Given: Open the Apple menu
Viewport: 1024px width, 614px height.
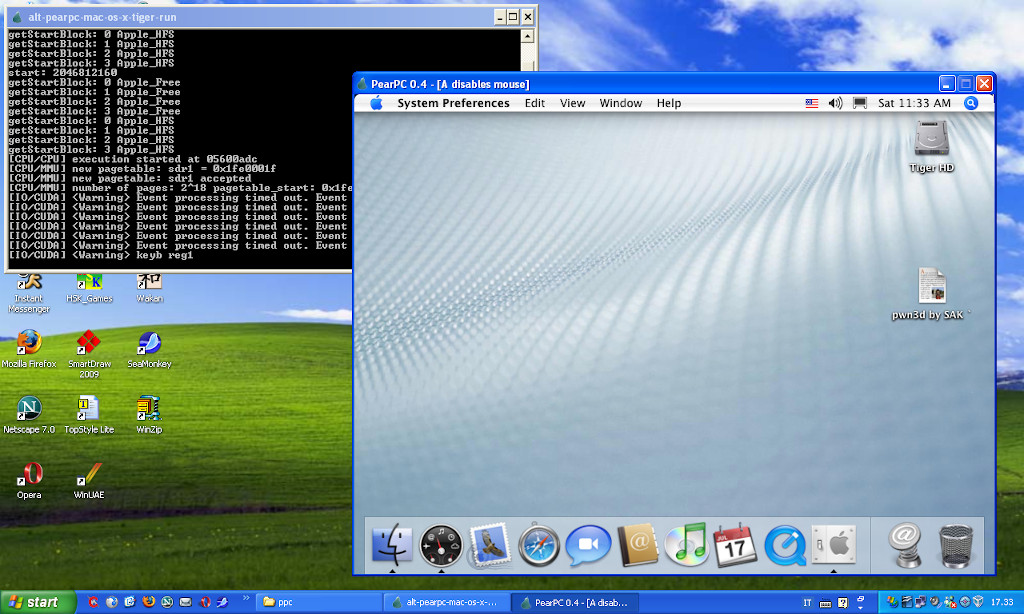Looking at the screenshot, I should pyautogui.click(x=376, y=103).
